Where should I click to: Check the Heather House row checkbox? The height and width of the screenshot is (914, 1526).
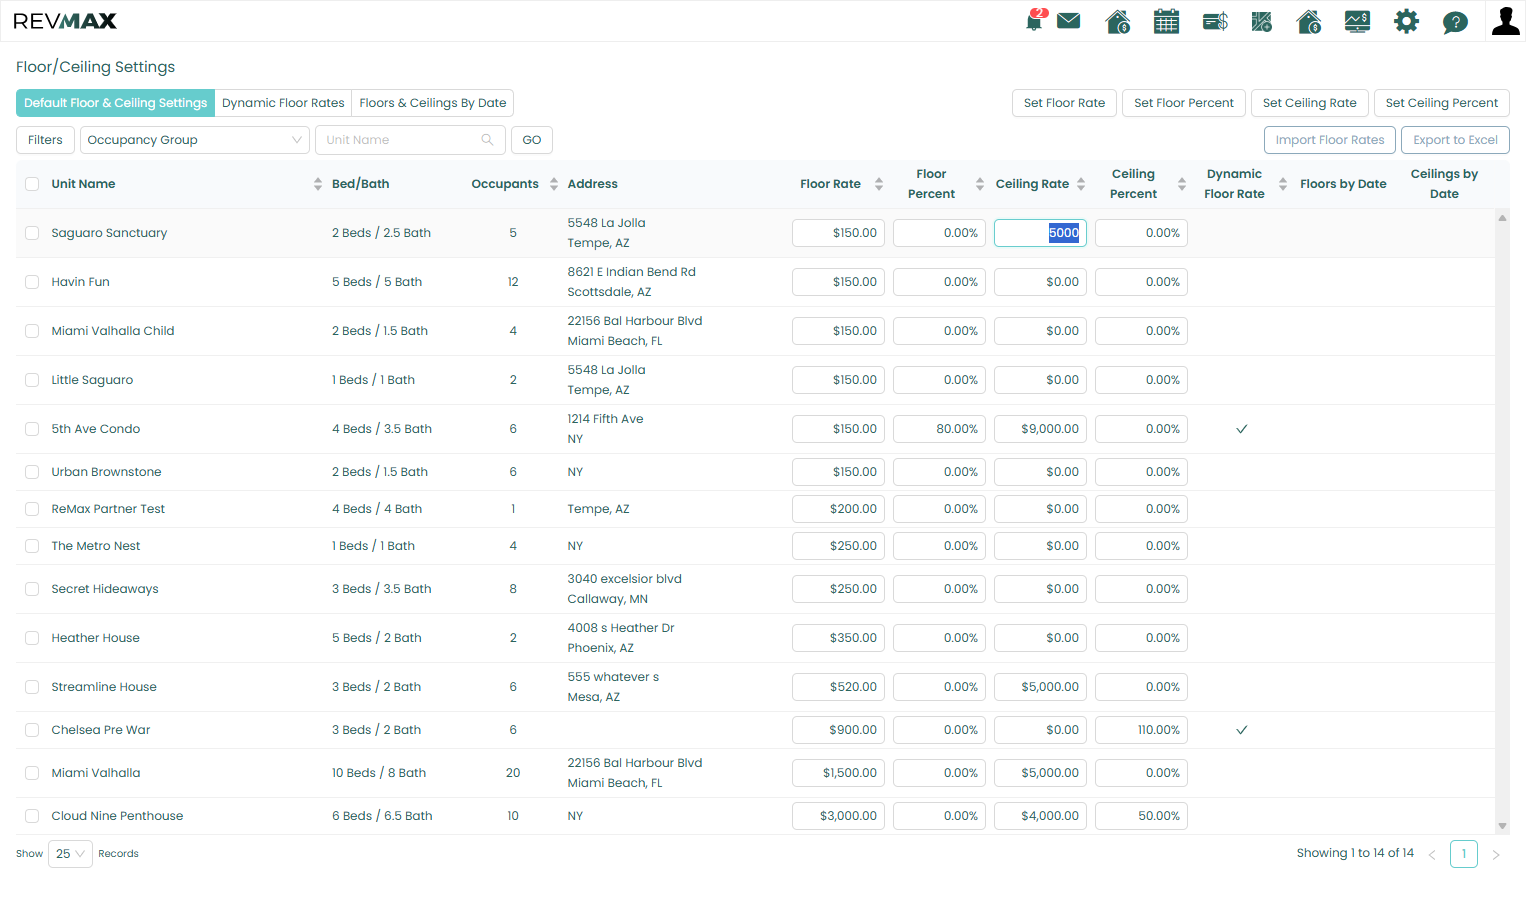[32, 638]
